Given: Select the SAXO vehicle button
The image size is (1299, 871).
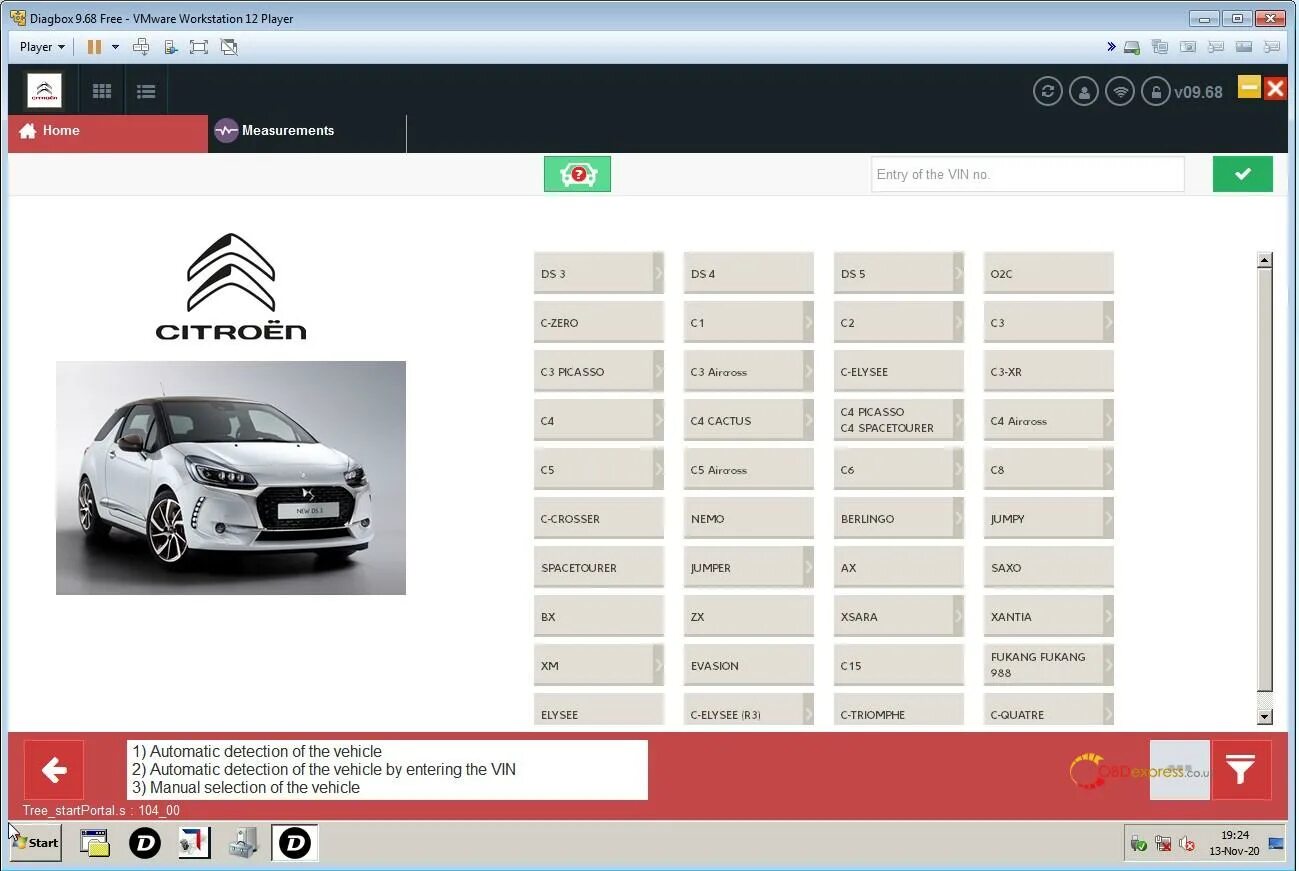Looking at the screenshot, I should [x=1049, y=567].
